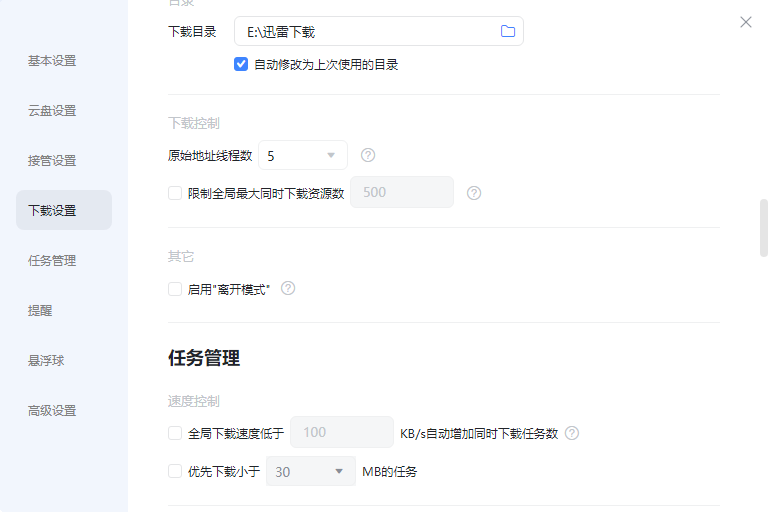Close the settings window
The width and height of the screenshot is (768, 512).
(x=745, y=22)
